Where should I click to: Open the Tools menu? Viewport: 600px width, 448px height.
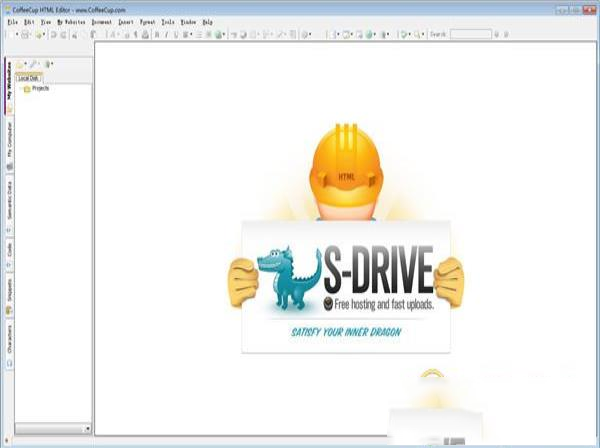tap(168, 22)
